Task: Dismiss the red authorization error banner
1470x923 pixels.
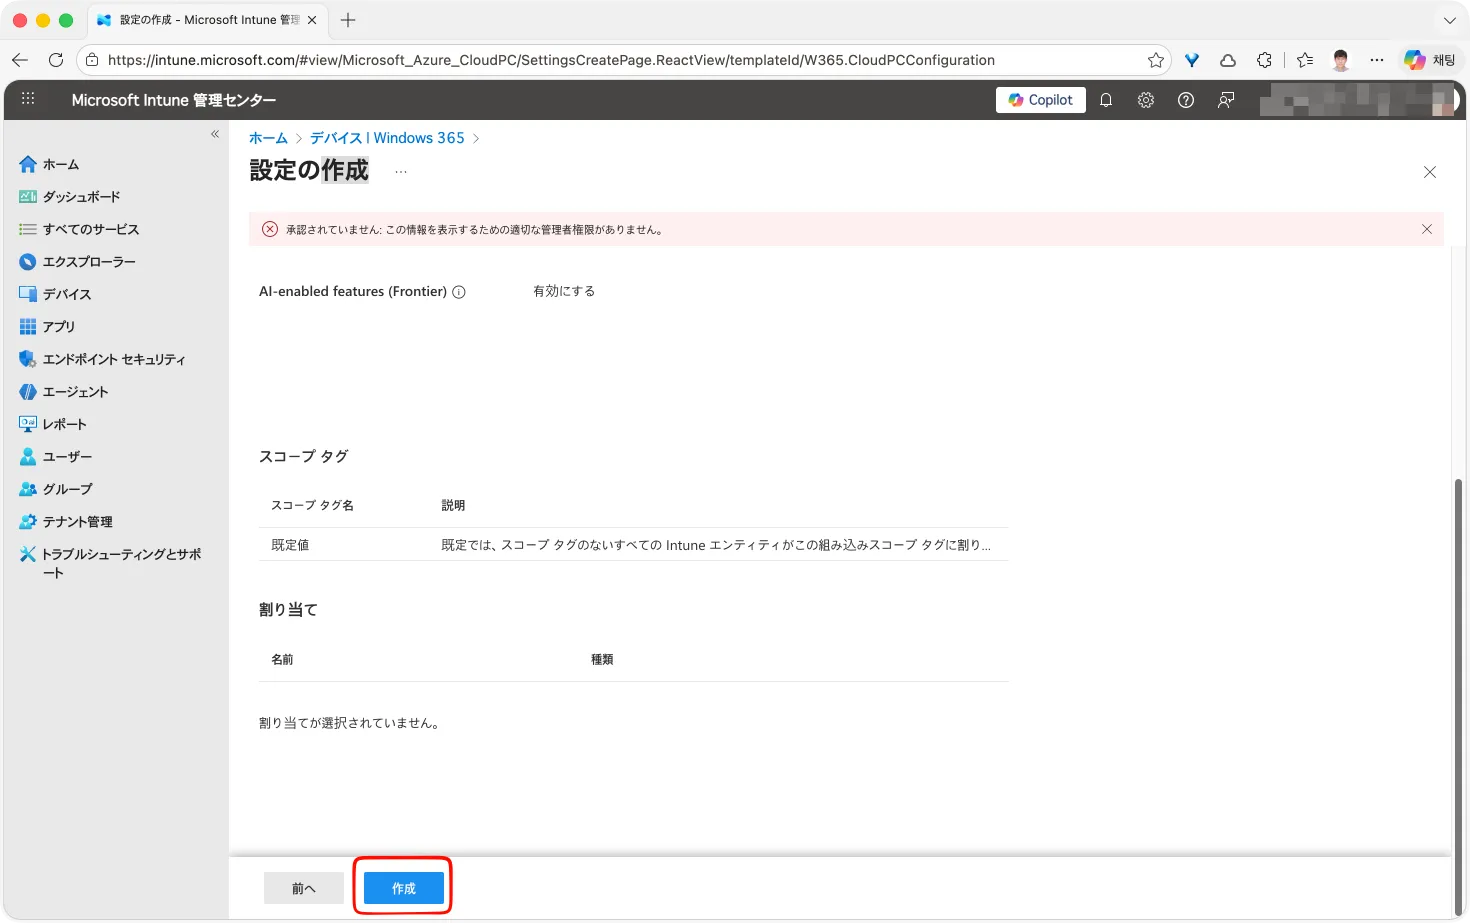Action: [x=1426, y=229]
